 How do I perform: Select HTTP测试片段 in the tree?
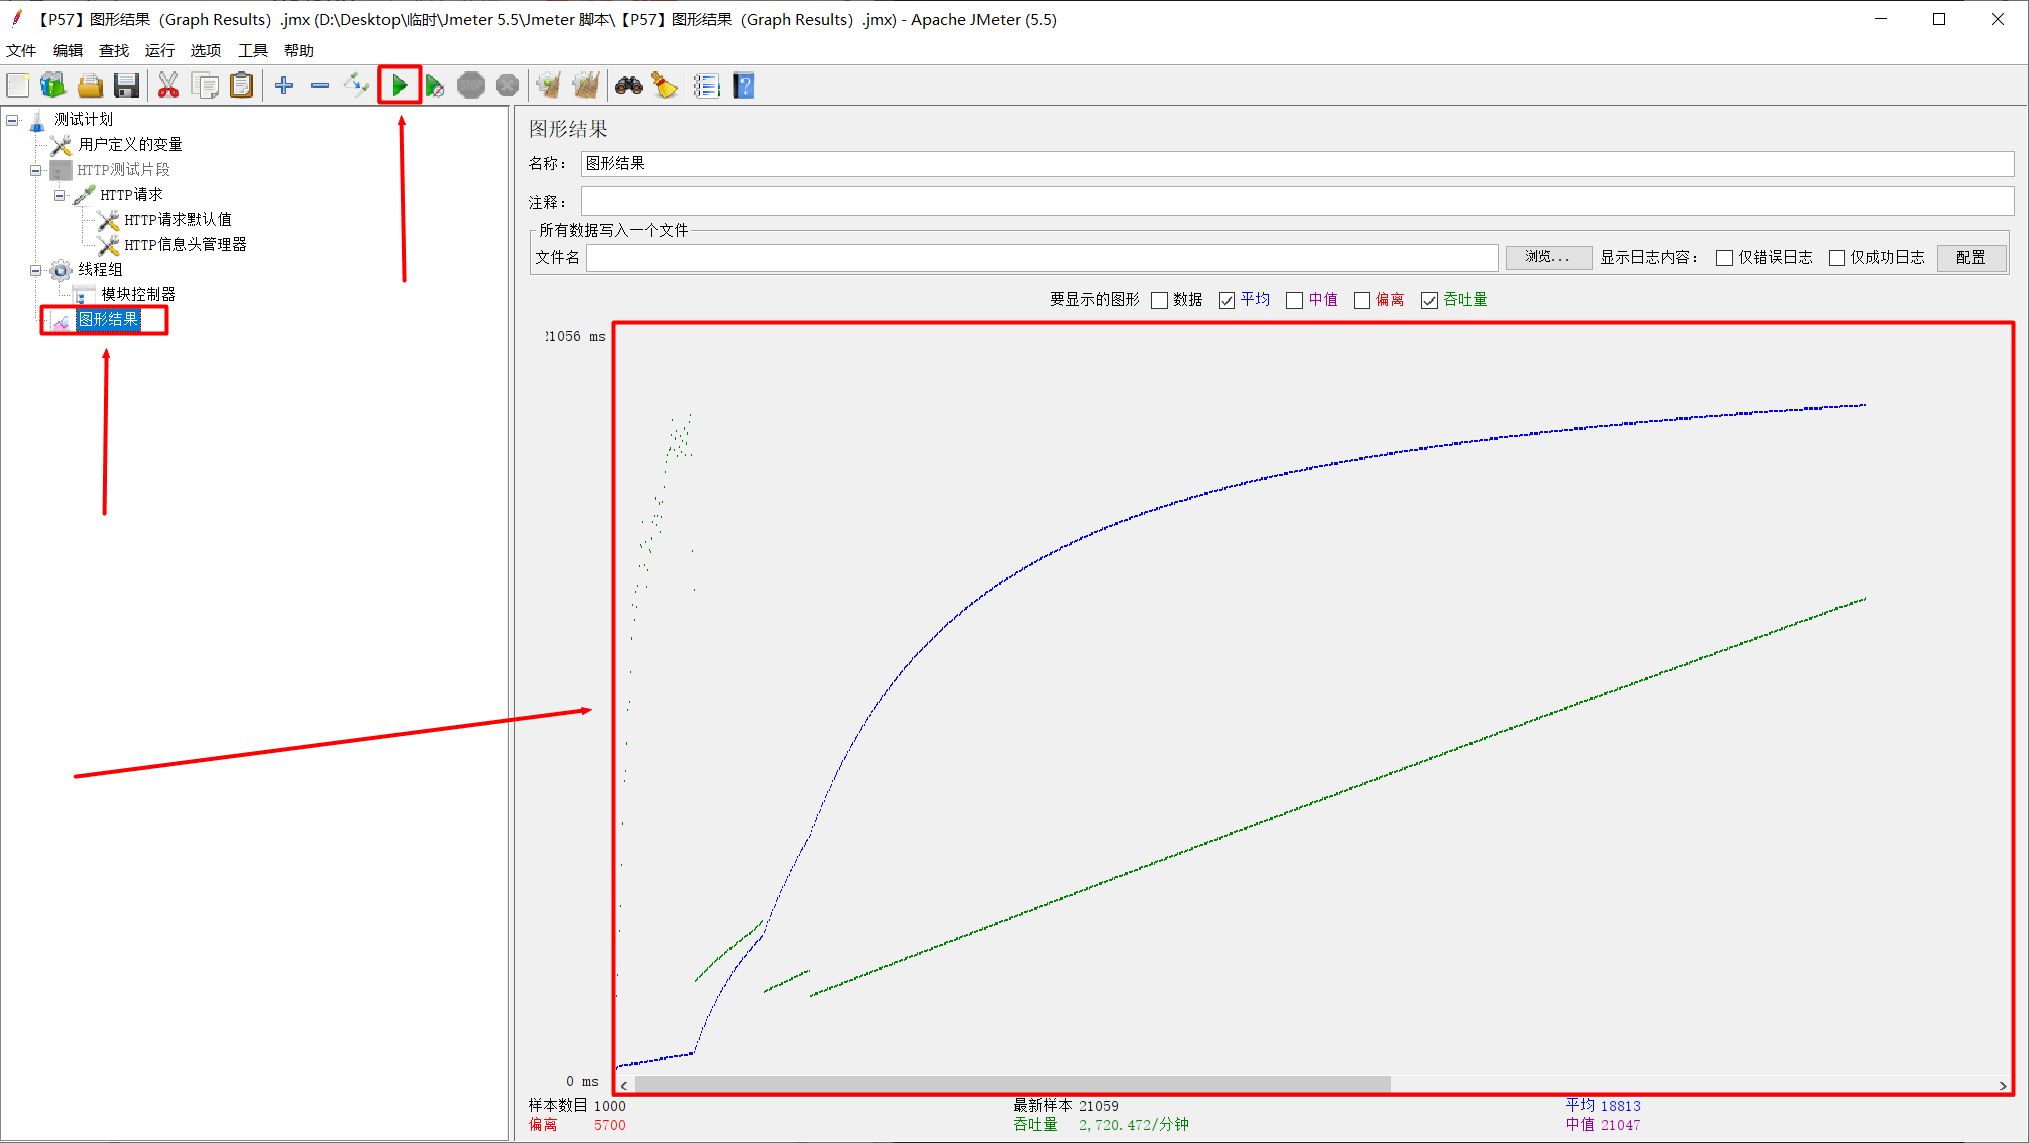124,170
